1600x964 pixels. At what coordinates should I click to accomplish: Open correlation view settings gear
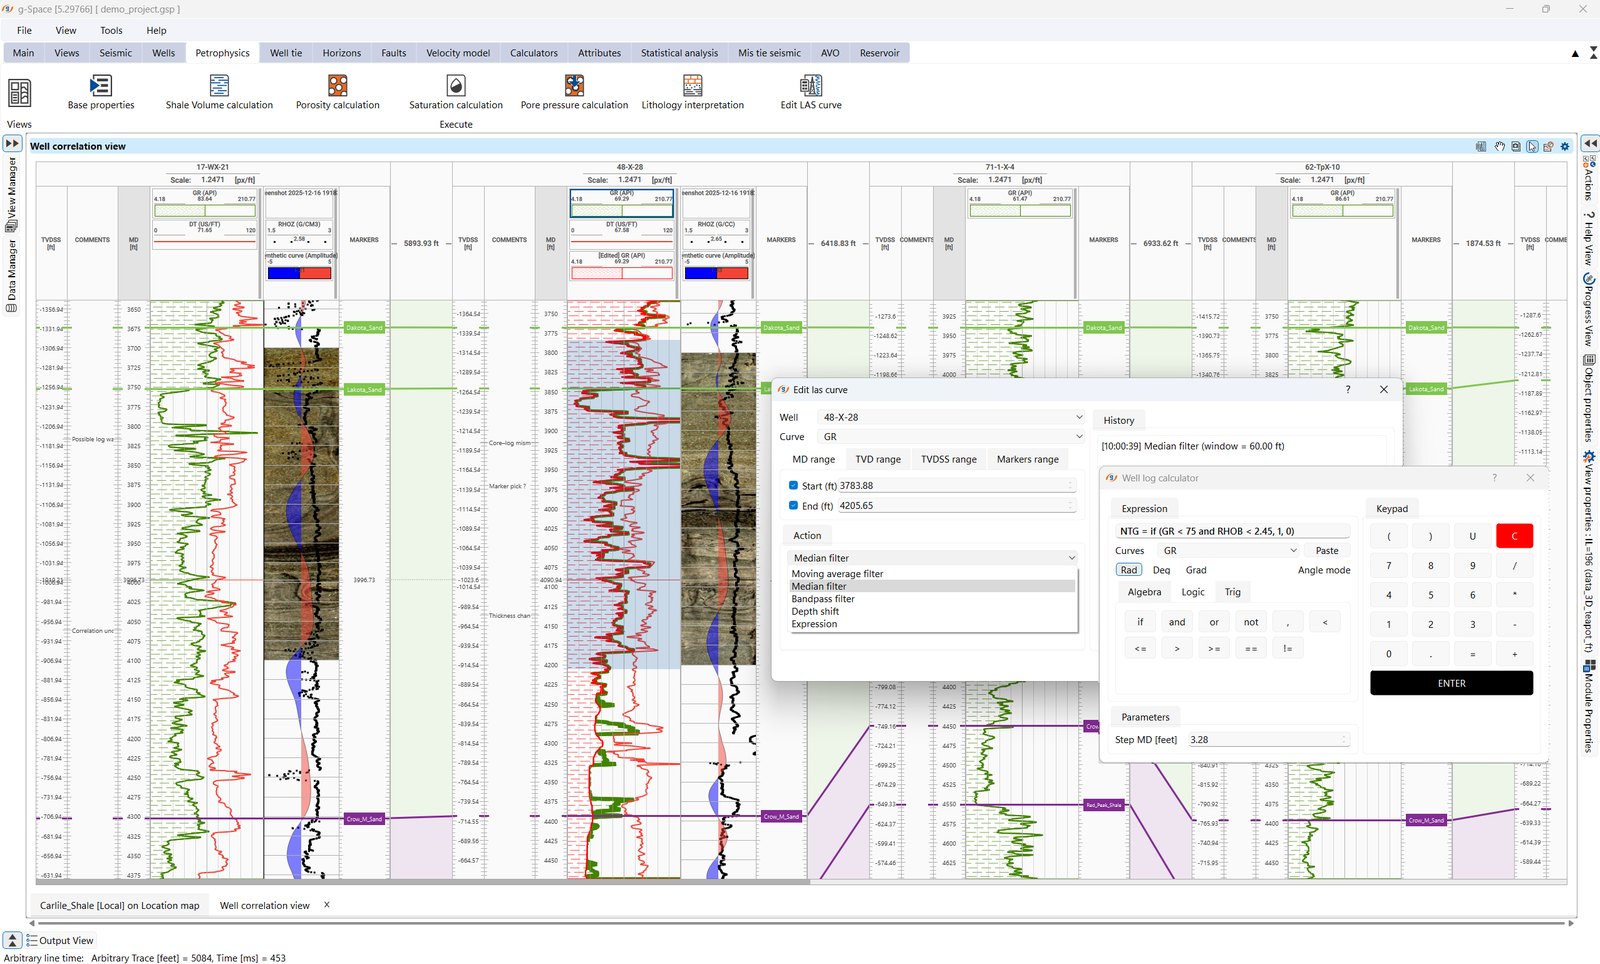1565,146
